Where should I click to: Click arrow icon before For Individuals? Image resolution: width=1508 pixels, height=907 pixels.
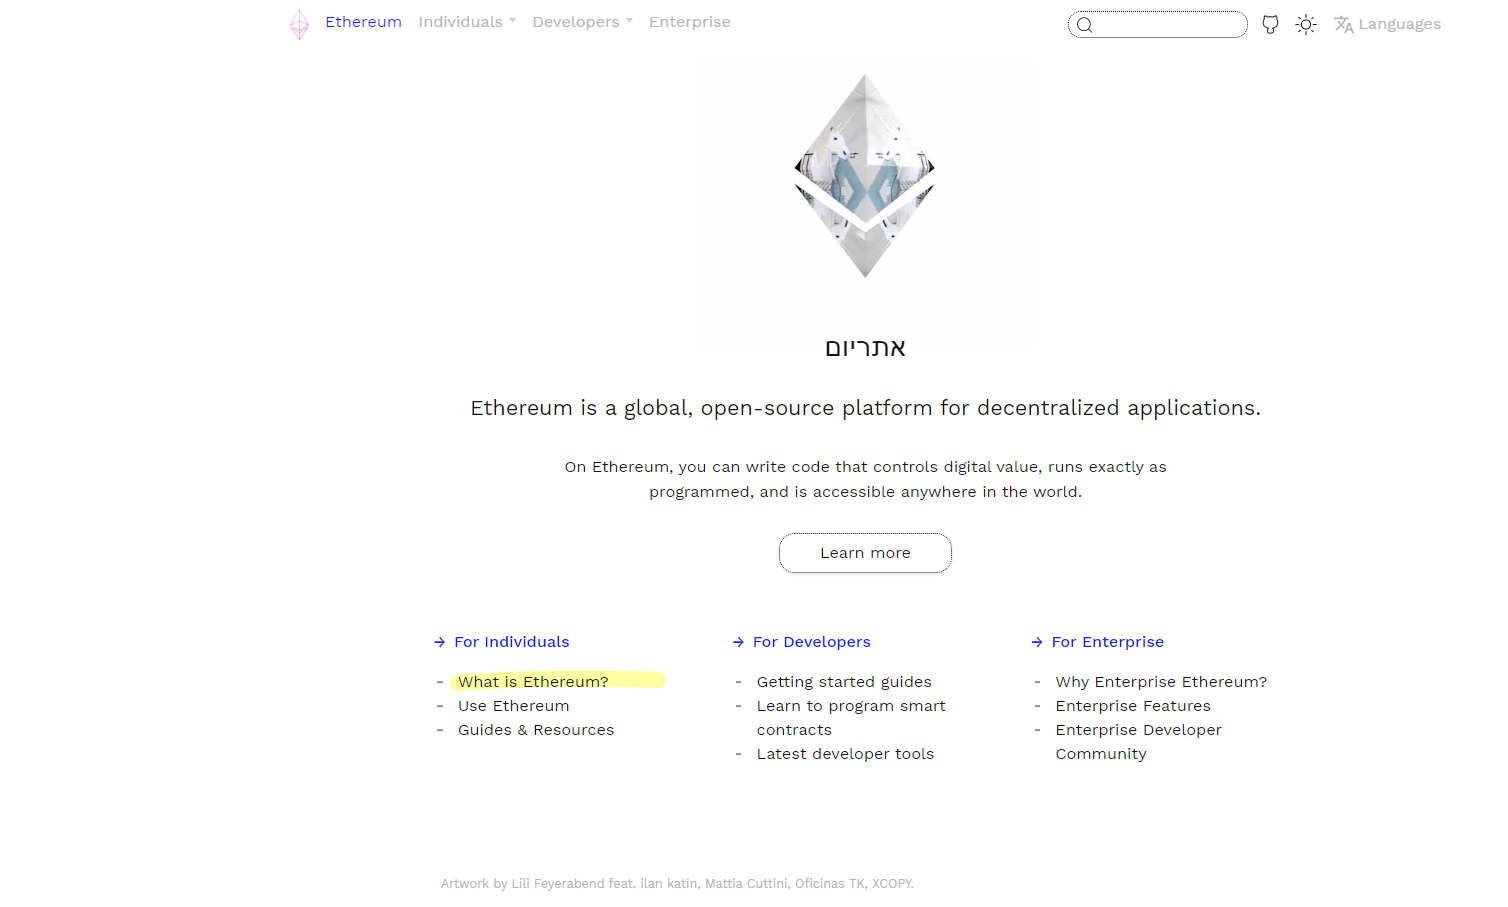click(439, 642)
